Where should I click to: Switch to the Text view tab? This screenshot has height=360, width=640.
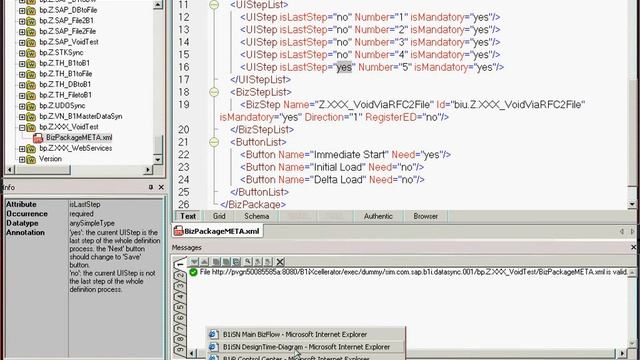188,216
